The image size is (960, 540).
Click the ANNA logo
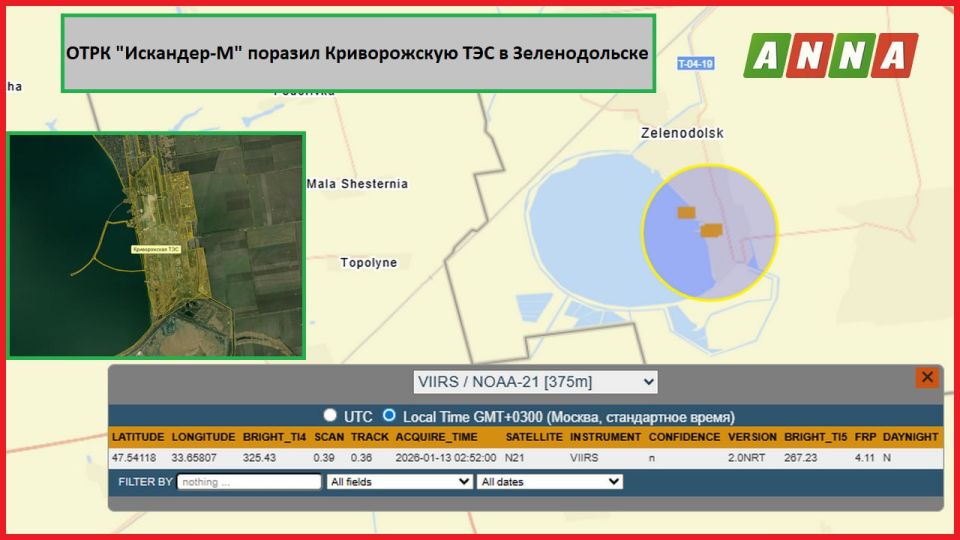pos(830,55)
